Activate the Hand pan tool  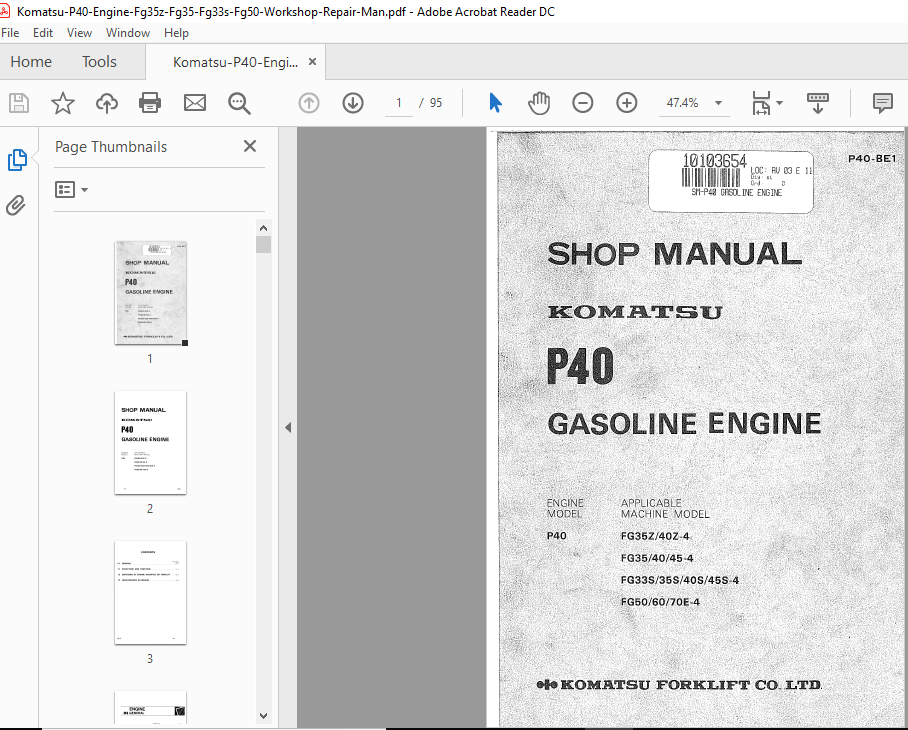539,103
